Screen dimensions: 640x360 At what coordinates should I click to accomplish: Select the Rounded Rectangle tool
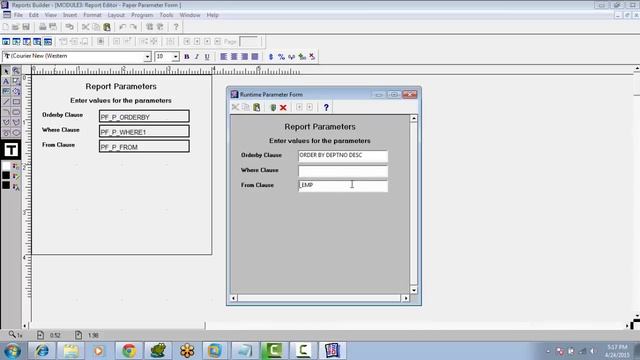coord(16,112)
